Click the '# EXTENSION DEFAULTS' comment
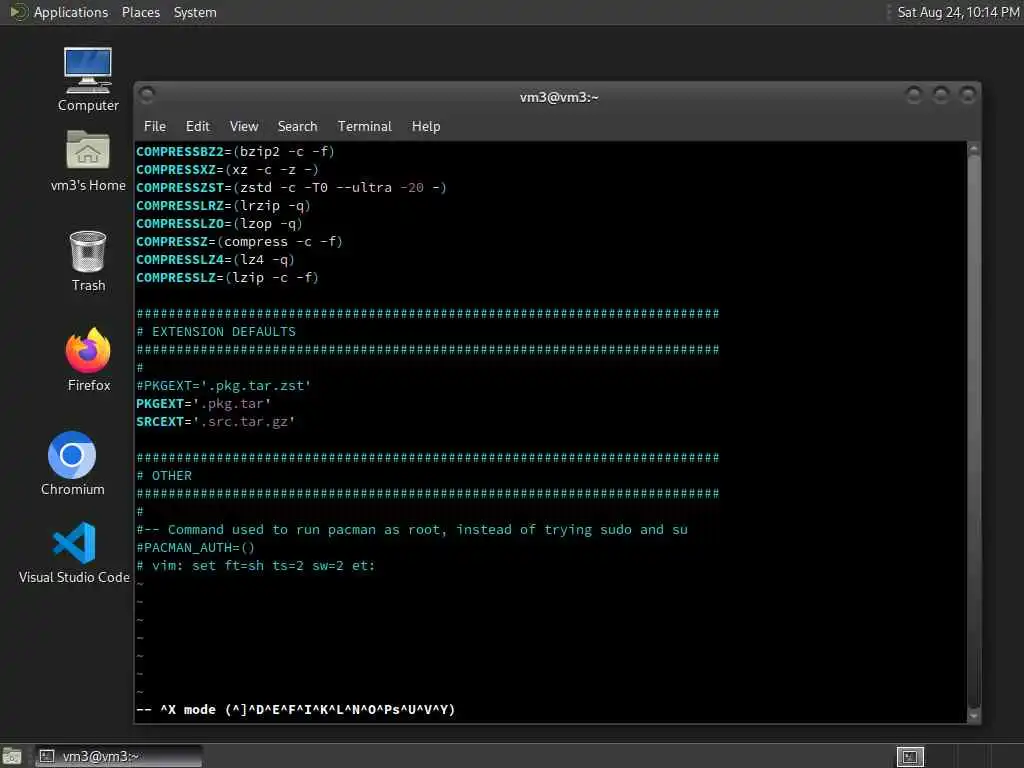1024x768 pixels. (216, 332)
